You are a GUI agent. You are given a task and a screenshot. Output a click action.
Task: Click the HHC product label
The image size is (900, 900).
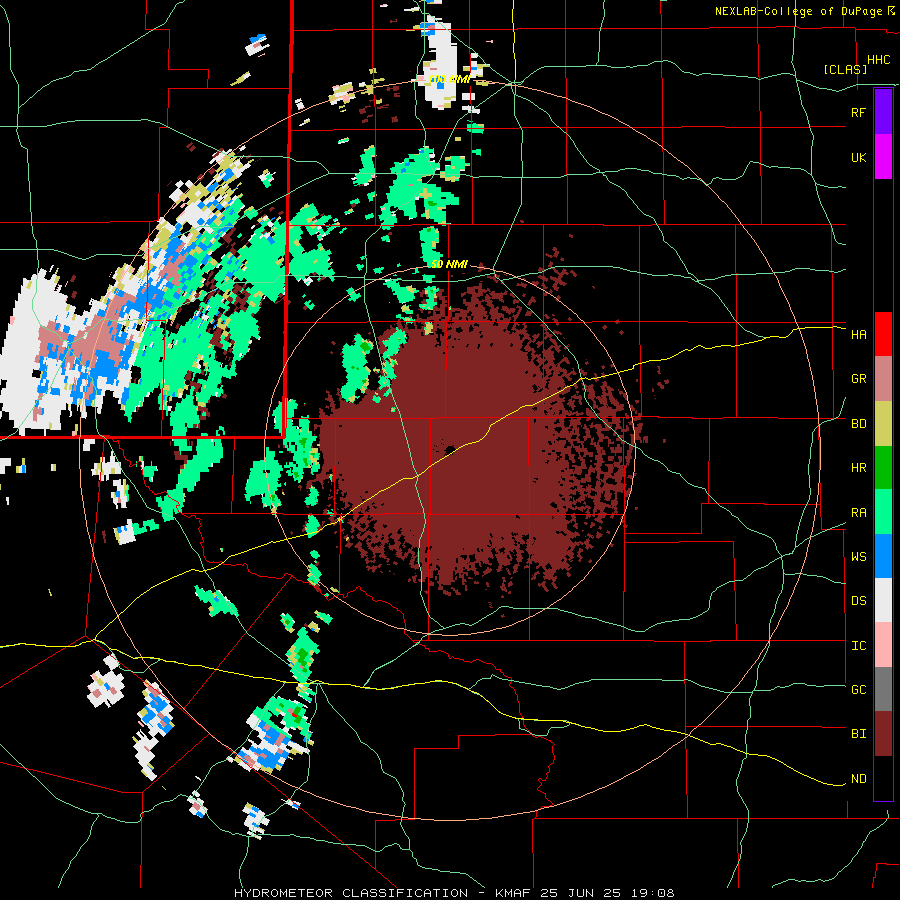point(879,60)
